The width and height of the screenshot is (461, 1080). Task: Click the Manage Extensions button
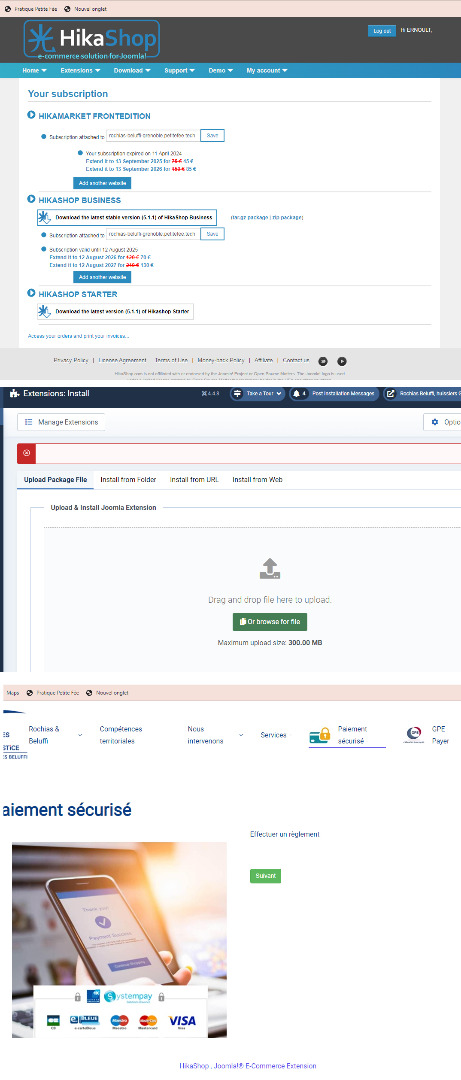61,422
